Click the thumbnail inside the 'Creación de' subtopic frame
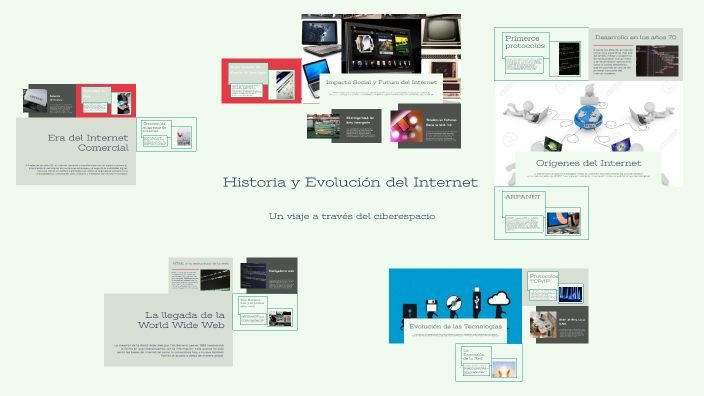The height and width of the screenshot is (396, 704). [184, 136]
